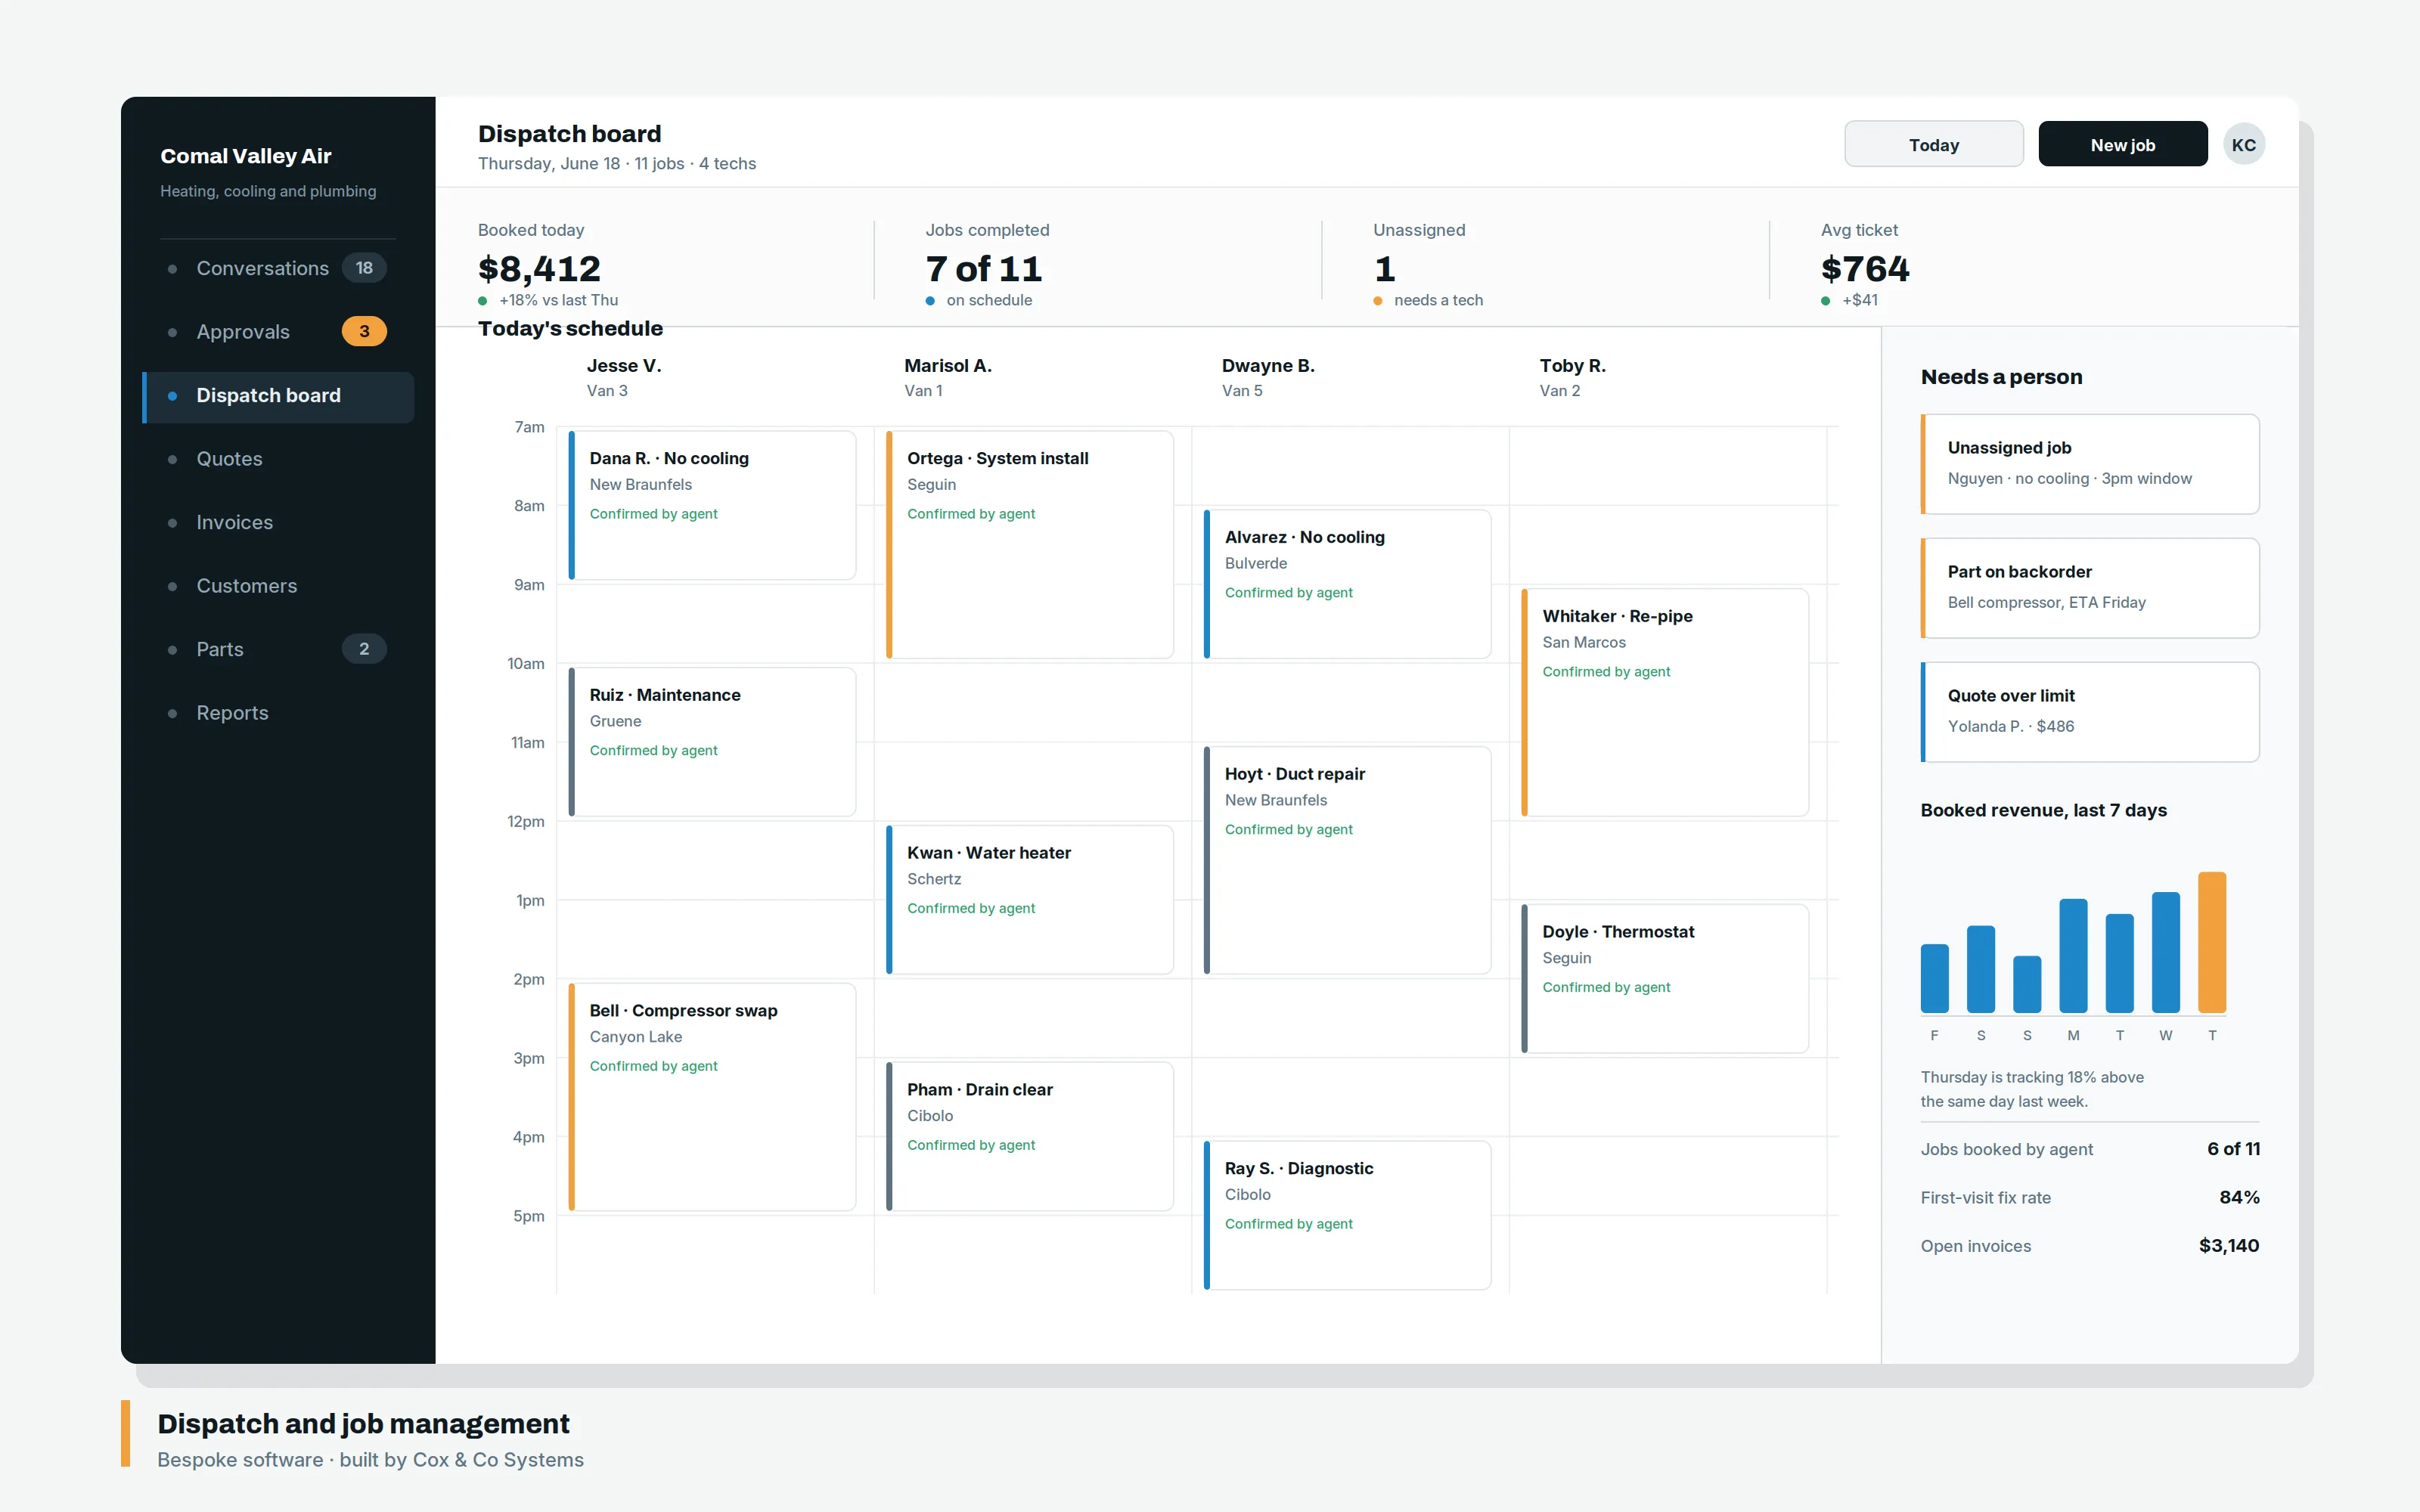Click the First-visit fix rate 84% value
The image size is (2420, 1512).
pos(2239,1198)
